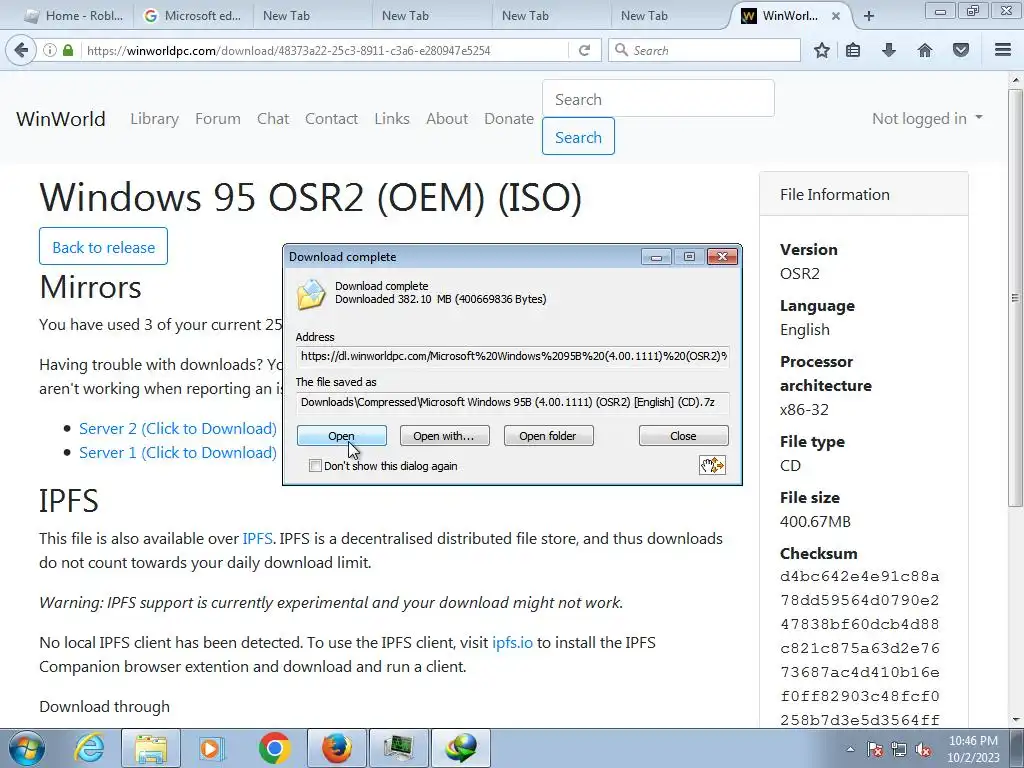This screenshot has width=1024, height=768.
Task: Visit the ipfs.io link
Action: (x=512, y=643)
